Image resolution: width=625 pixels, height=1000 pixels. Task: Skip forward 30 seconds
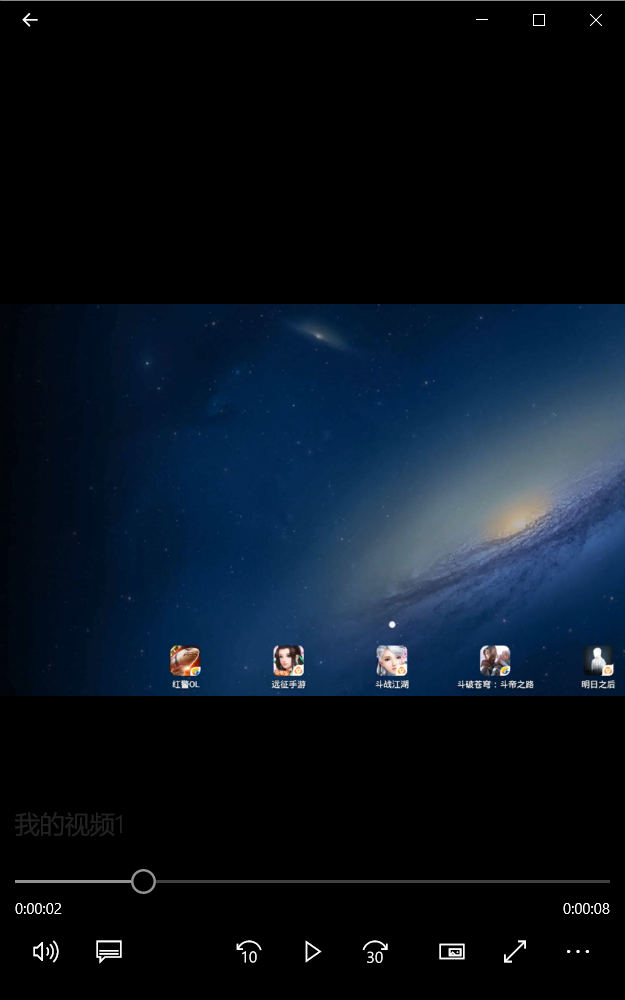point(375,952)
